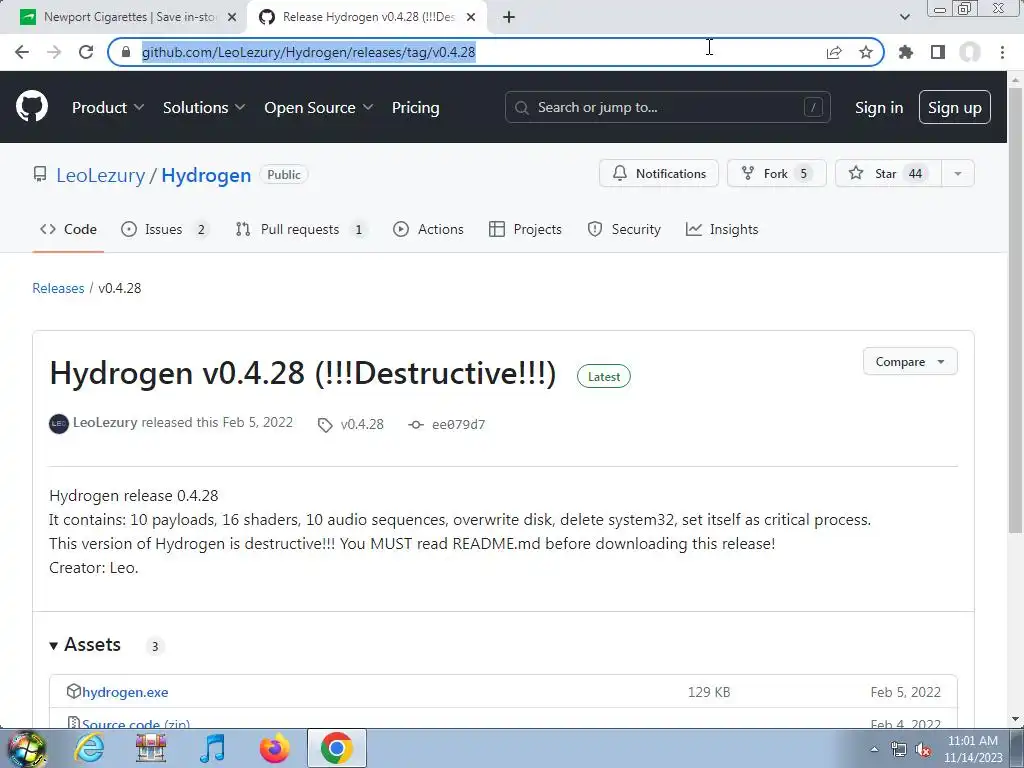
Task: Open the share page icon in address bar
Action: 834,52
